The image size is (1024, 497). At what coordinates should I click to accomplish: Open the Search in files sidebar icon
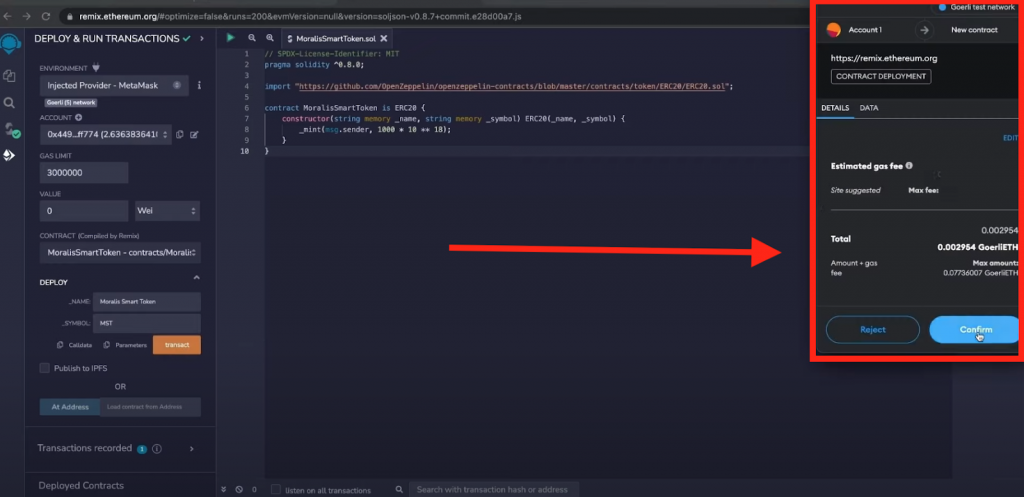(9, 103)
